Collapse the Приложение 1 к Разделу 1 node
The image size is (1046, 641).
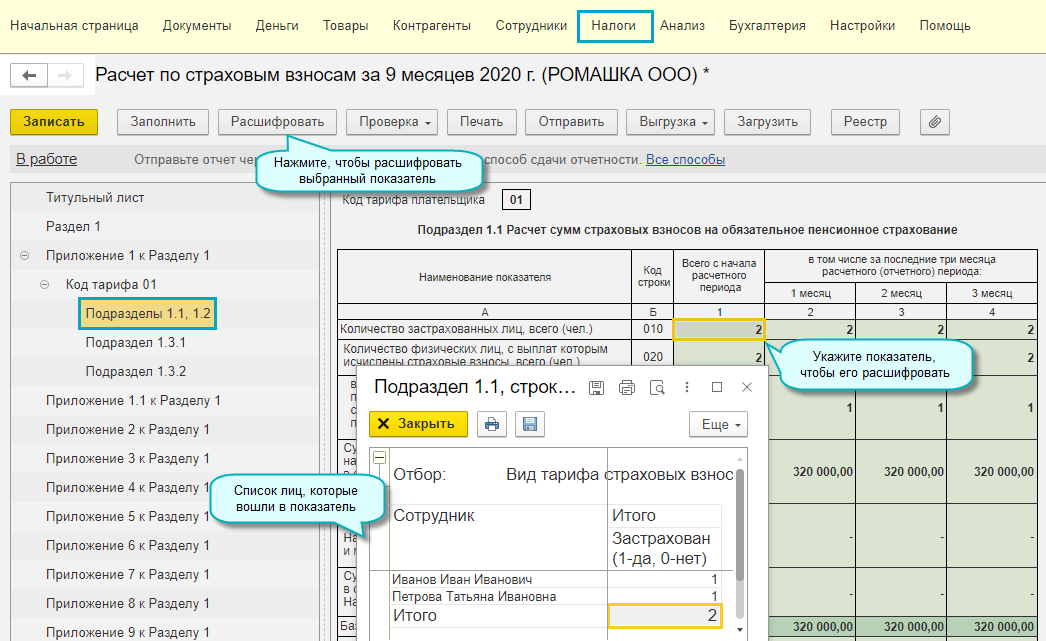pos(25,255)
